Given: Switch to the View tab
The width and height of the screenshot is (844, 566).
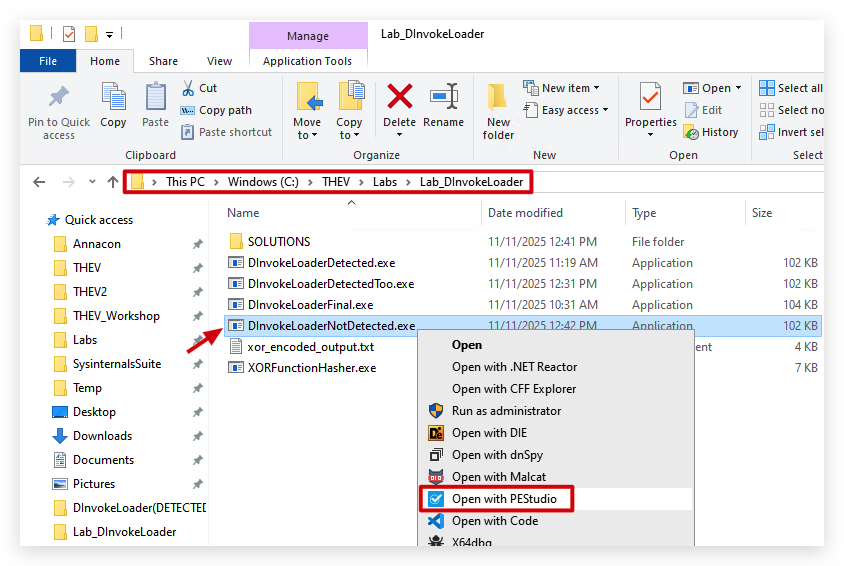Looking at the screenshot, I should coord(220,61).
